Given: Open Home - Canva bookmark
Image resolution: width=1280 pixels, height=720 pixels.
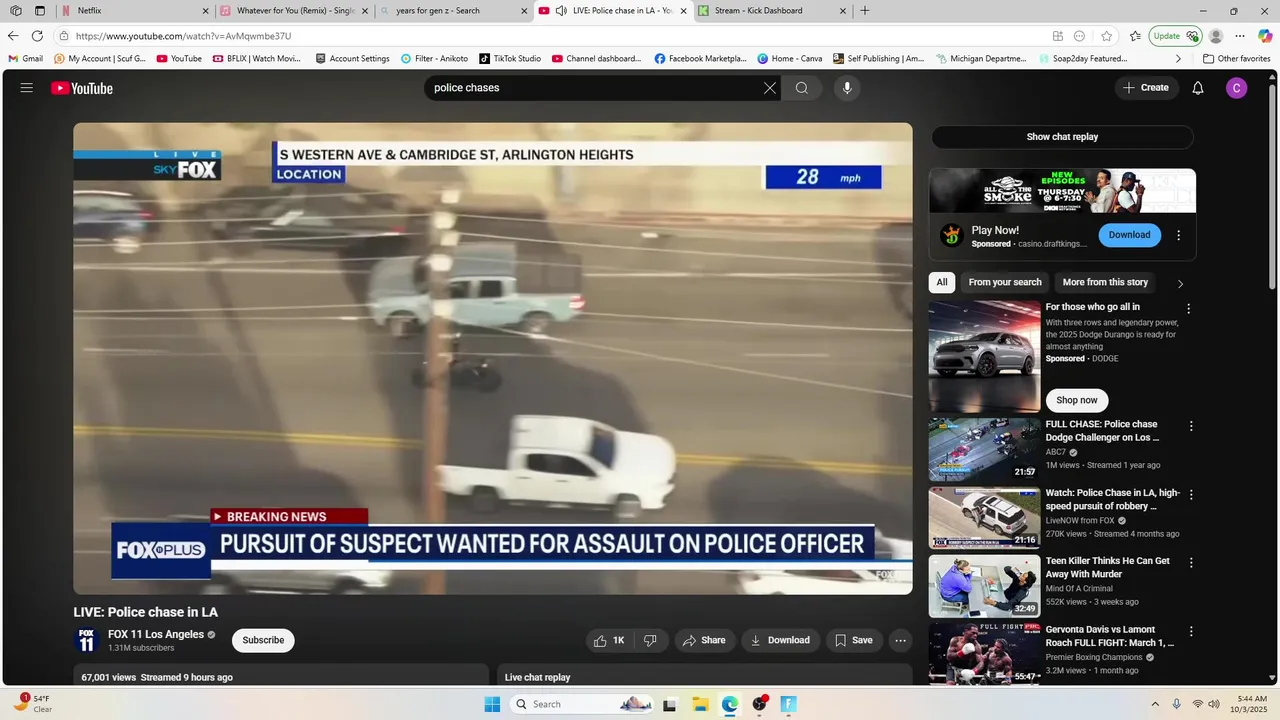Looking at the screenshot, I should point(790,59).
